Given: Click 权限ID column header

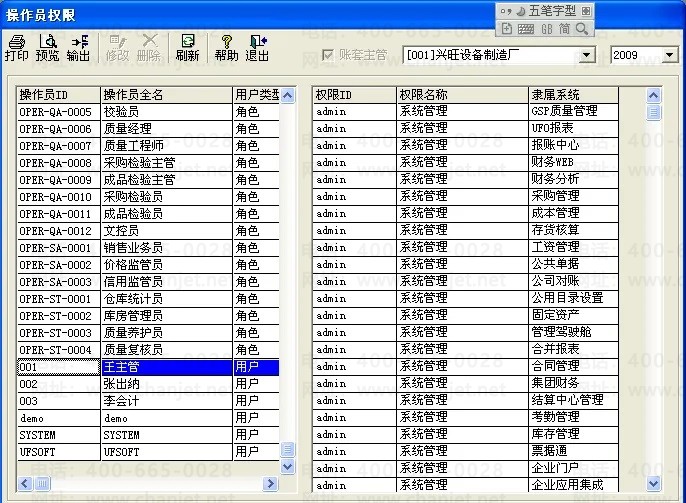Looking at the screenshot, I should point(354,95).
